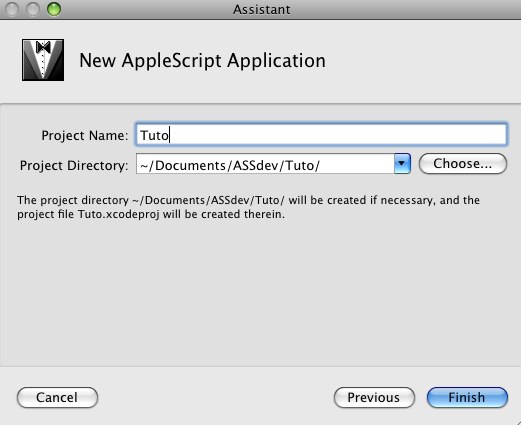Click the Assistant window title
This screenshot has height=425, width=521.
261,9
